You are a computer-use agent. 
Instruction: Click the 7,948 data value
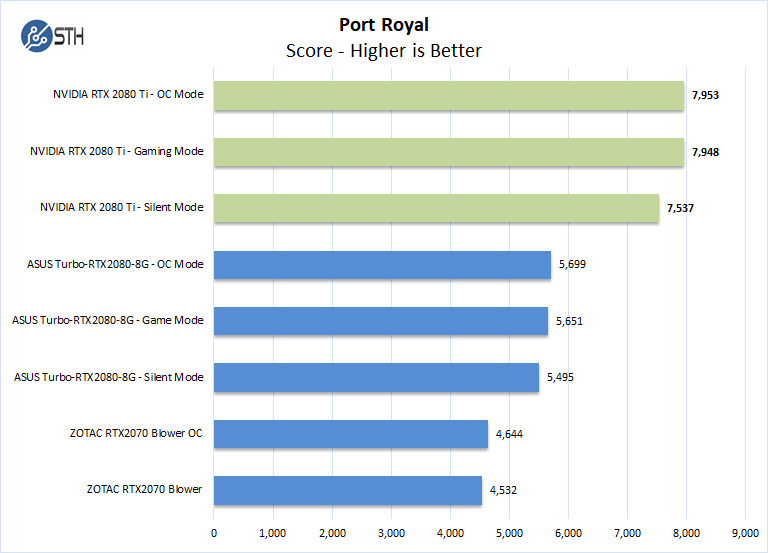pos(705,152)
